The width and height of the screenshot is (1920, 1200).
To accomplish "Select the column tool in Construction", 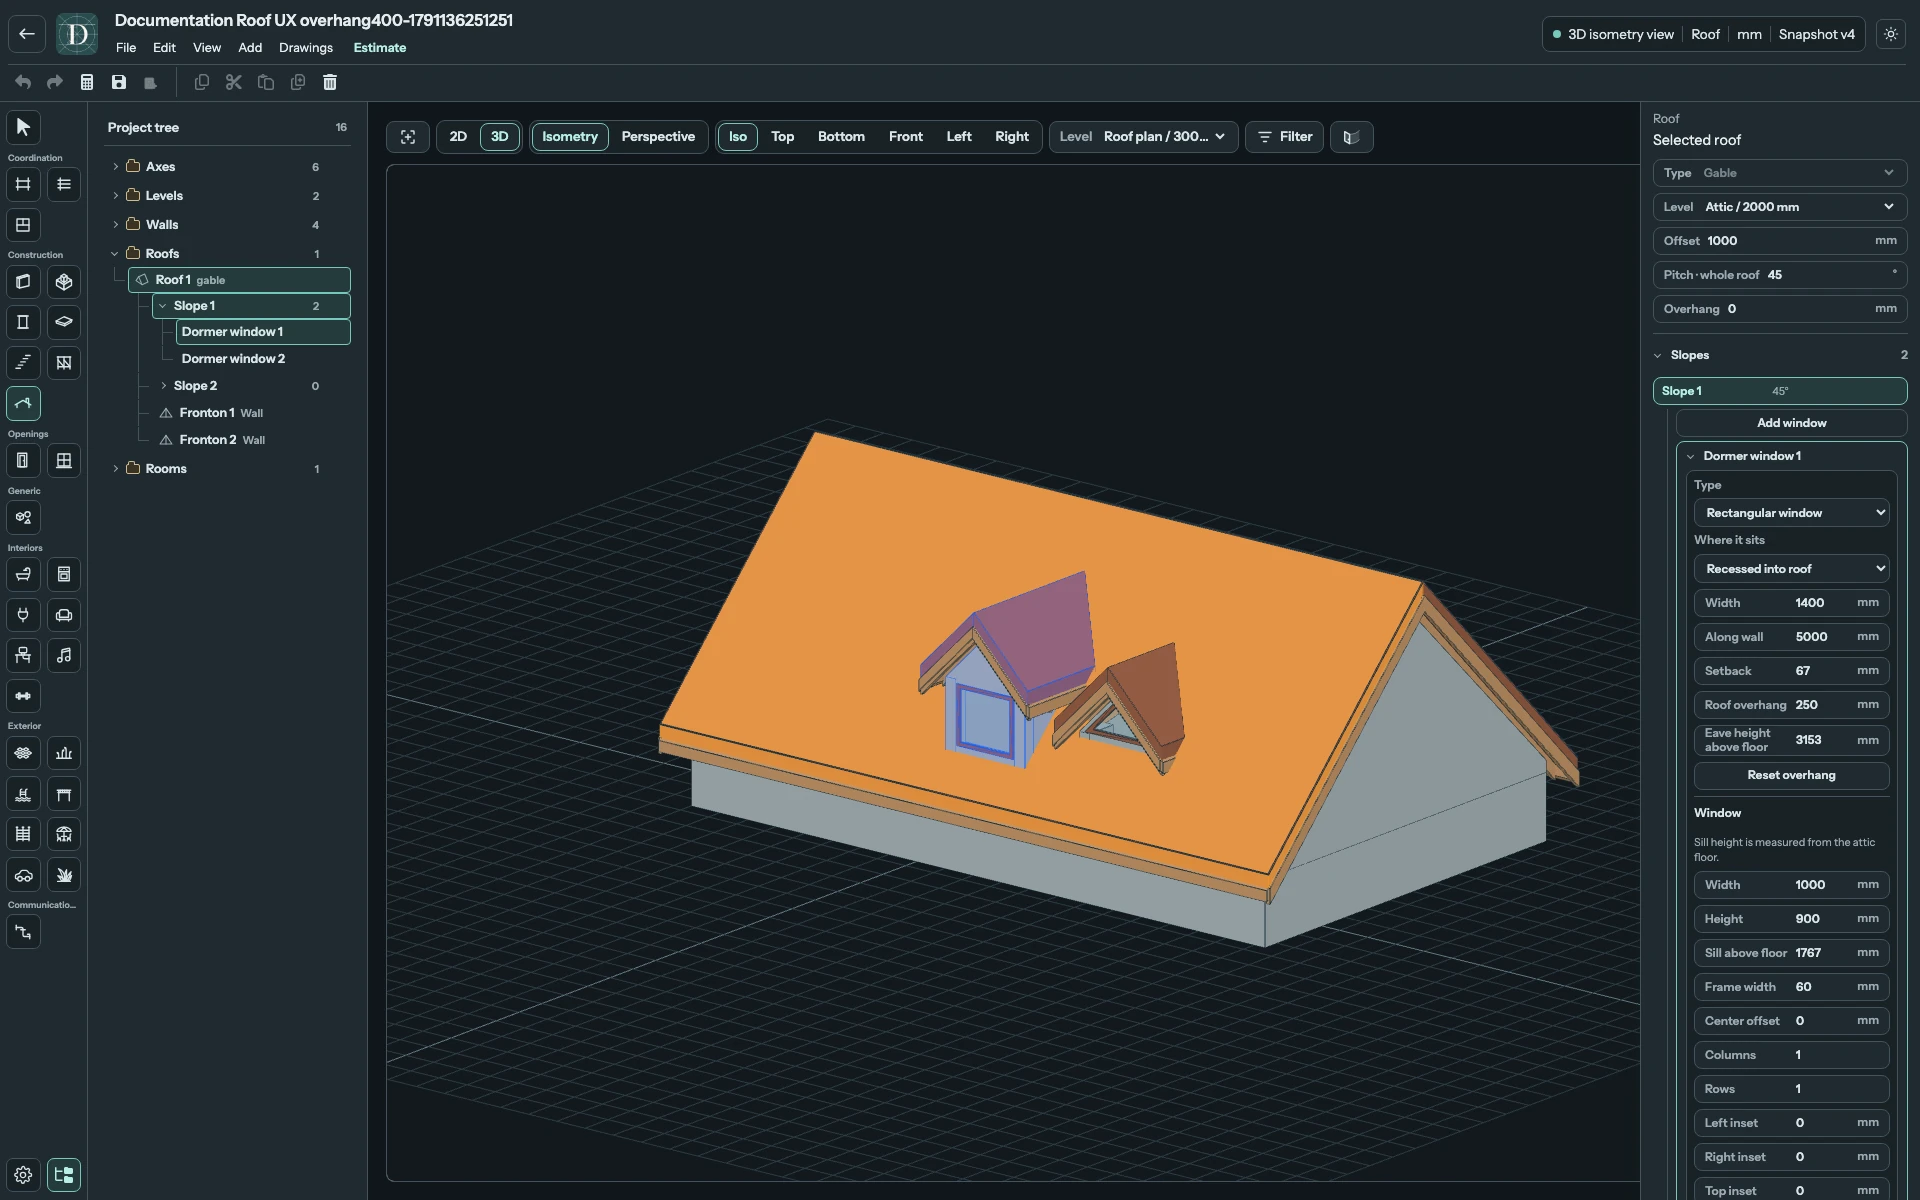I will coord(24,322).
